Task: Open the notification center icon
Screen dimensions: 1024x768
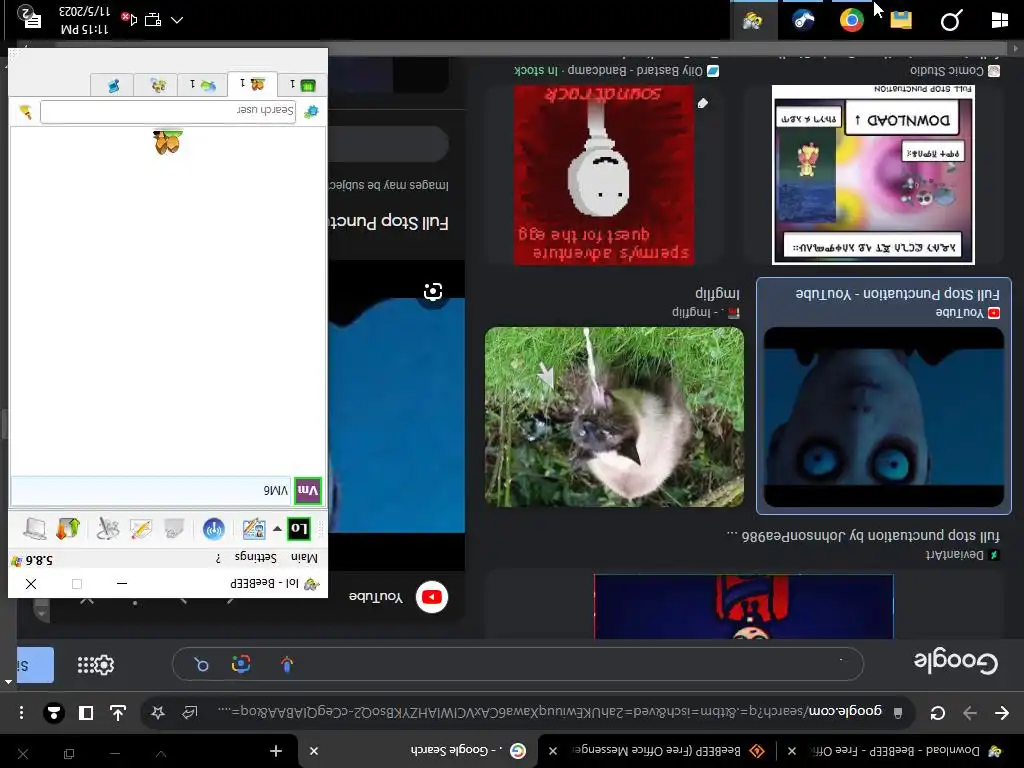Action: pyautogui.click(x=29, y=18)
